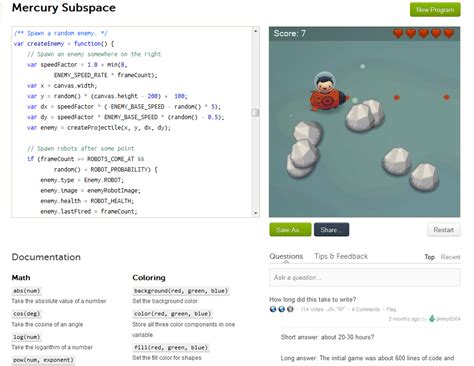
Task: Sort questions by Recent
Action: coord(450,257)
